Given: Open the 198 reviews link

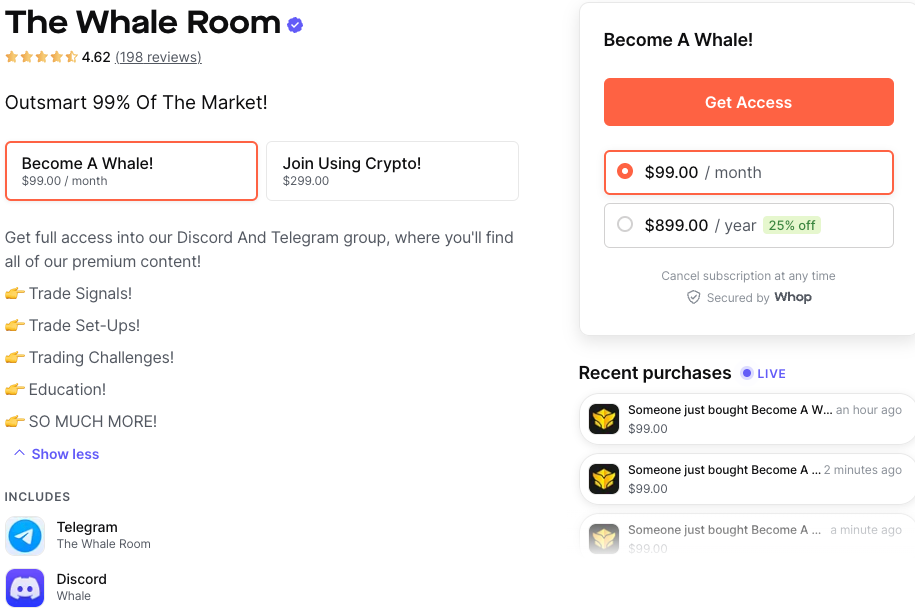Looking at the screenshot, I should [158, 57].
